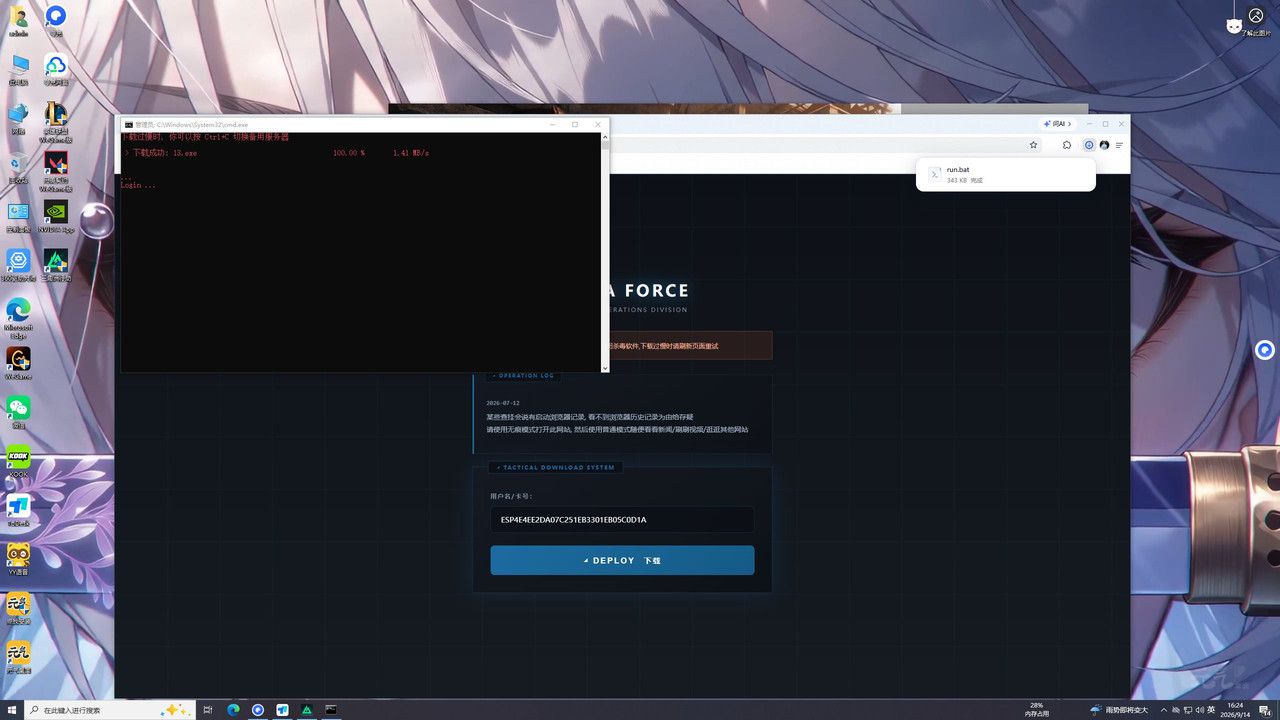This screenshot has height=720, width=1280.
Task: Open the This PC desktop icon
Action: (18, 70)
